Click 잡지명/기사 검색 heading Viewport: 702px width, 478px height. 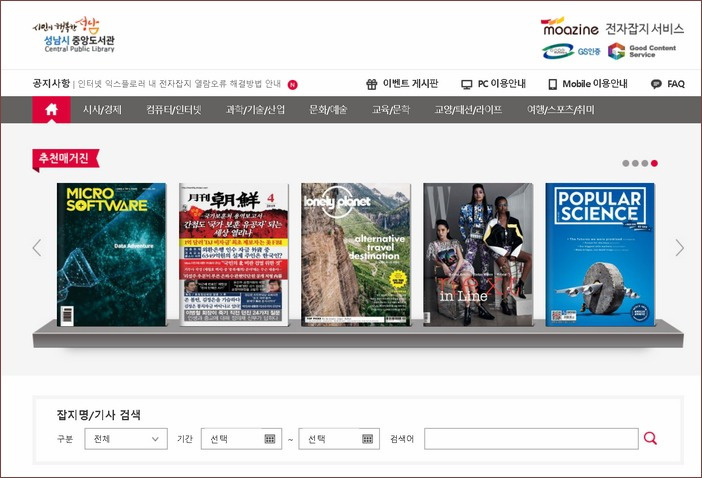coord(98,414)
